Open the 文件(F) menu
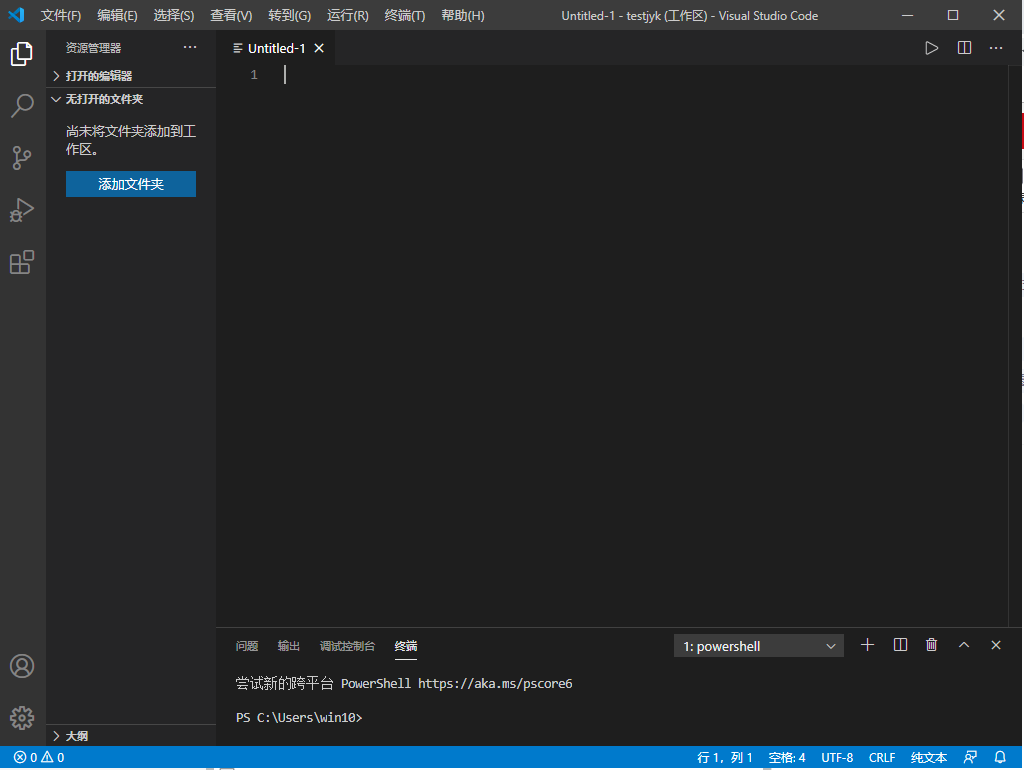Screen dimensions: 1024x770 click(61, 16)
